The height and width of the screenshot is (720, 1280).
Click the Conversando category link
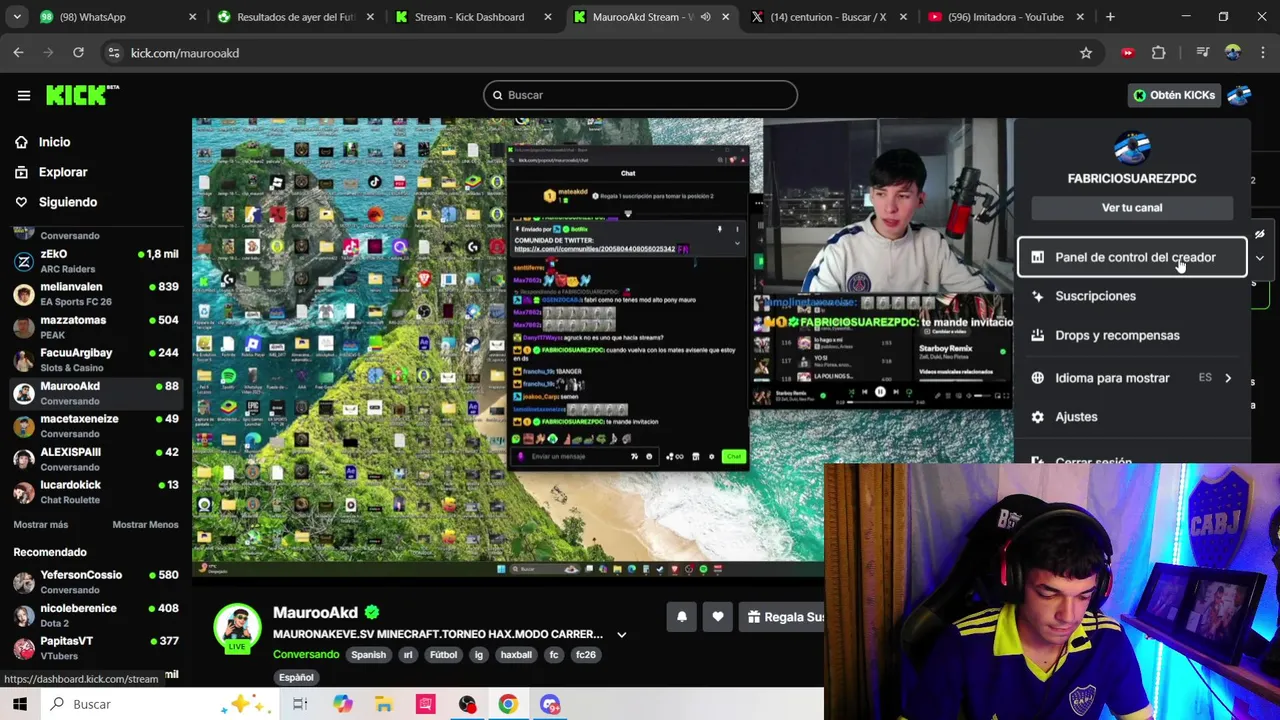point(306,655)
